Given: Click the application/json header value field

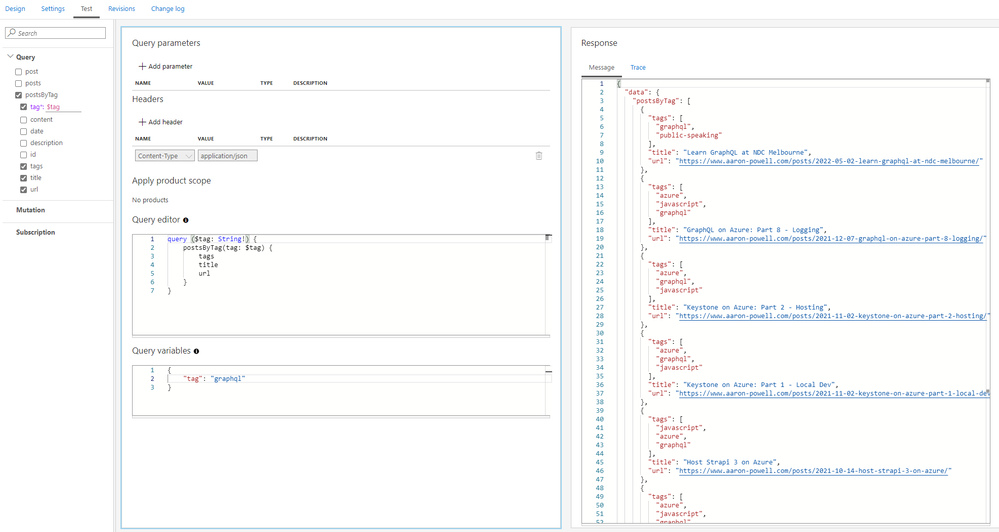Looking at the screenshot, I should [227, 156].
